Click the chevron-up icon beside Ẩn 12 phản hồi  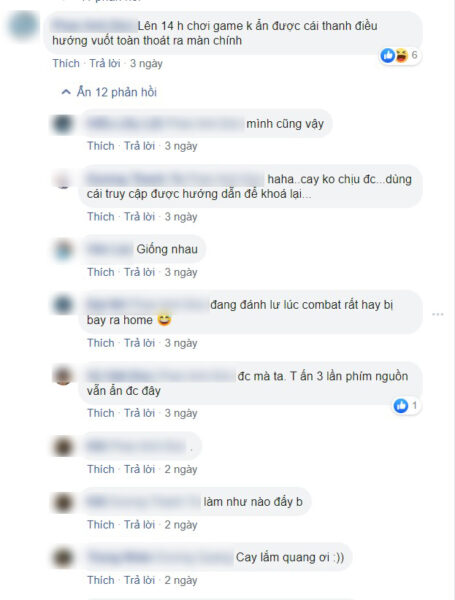pos(66,92)
